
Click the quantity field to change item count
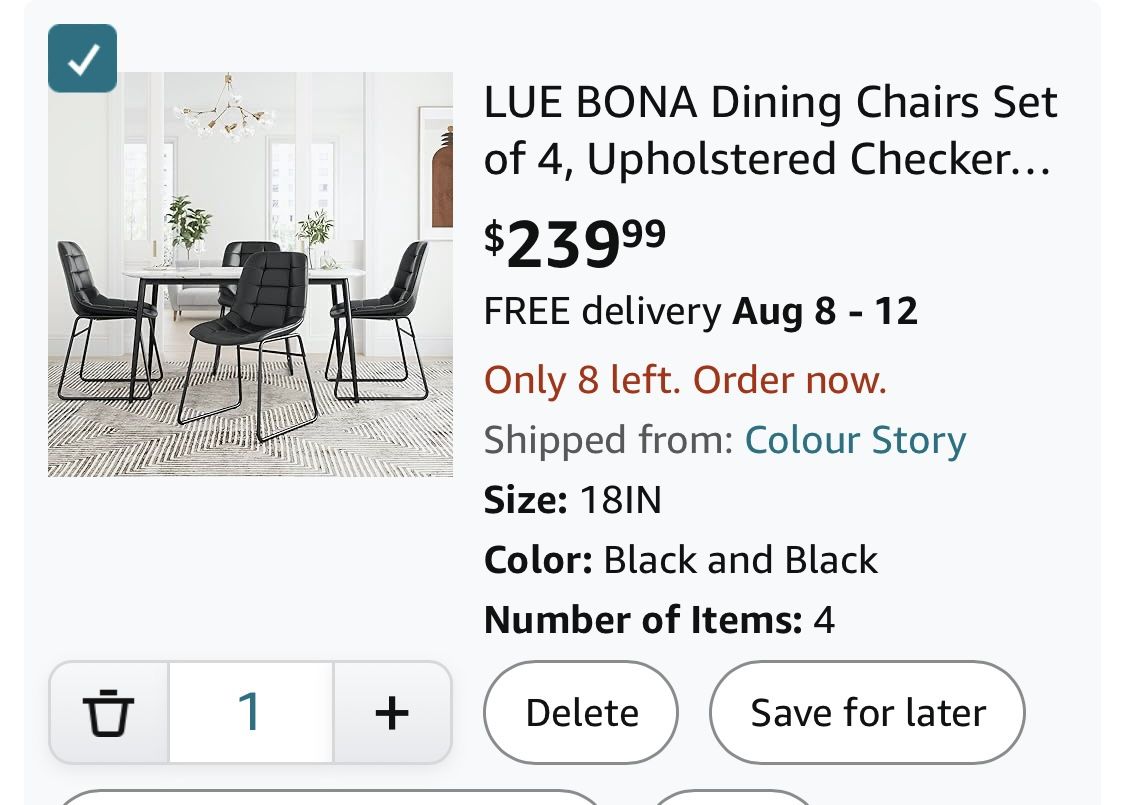(x=250, y=712)
